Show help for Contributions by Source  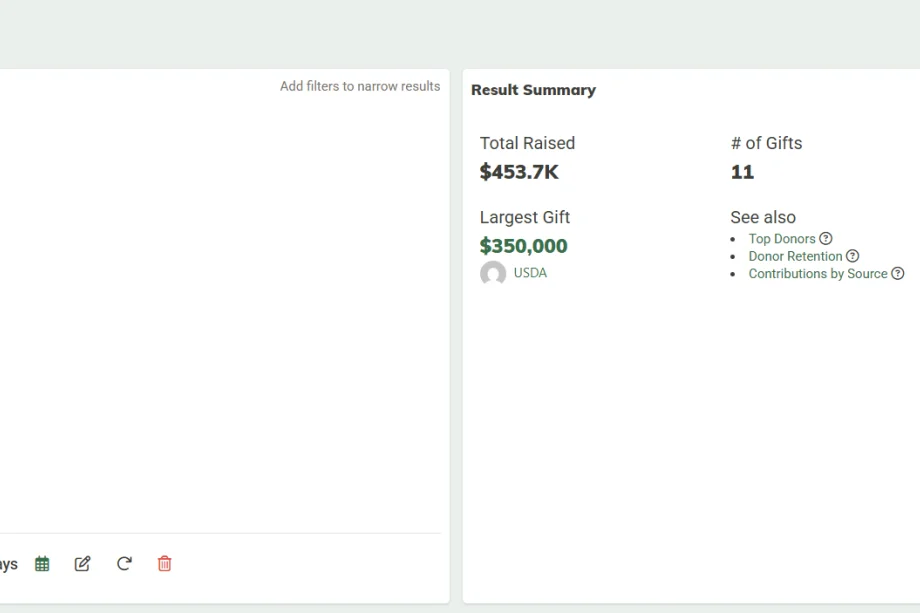coord(898,273)
